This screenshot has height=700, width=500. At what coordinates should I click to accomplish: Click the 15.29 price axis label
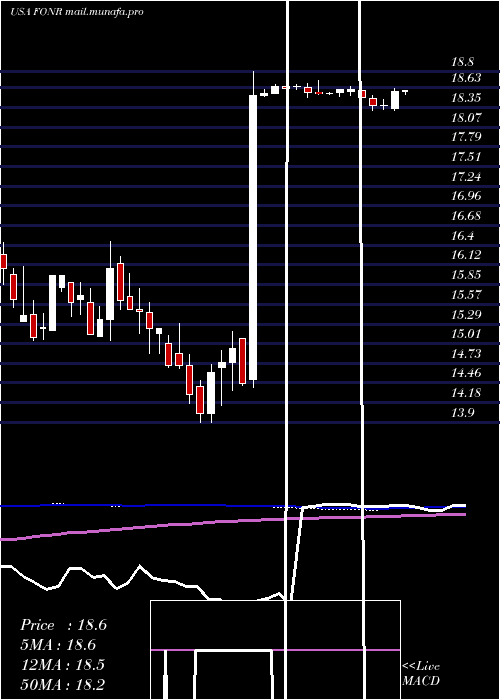click(x=466, y=315)
